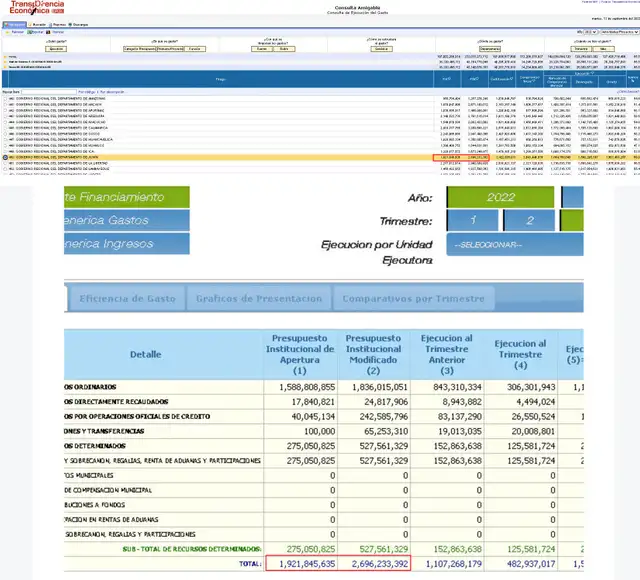The width and height of the screenshot is (640, 580).
Task: Click the Certificación column header
Action: tap(502, 79)
